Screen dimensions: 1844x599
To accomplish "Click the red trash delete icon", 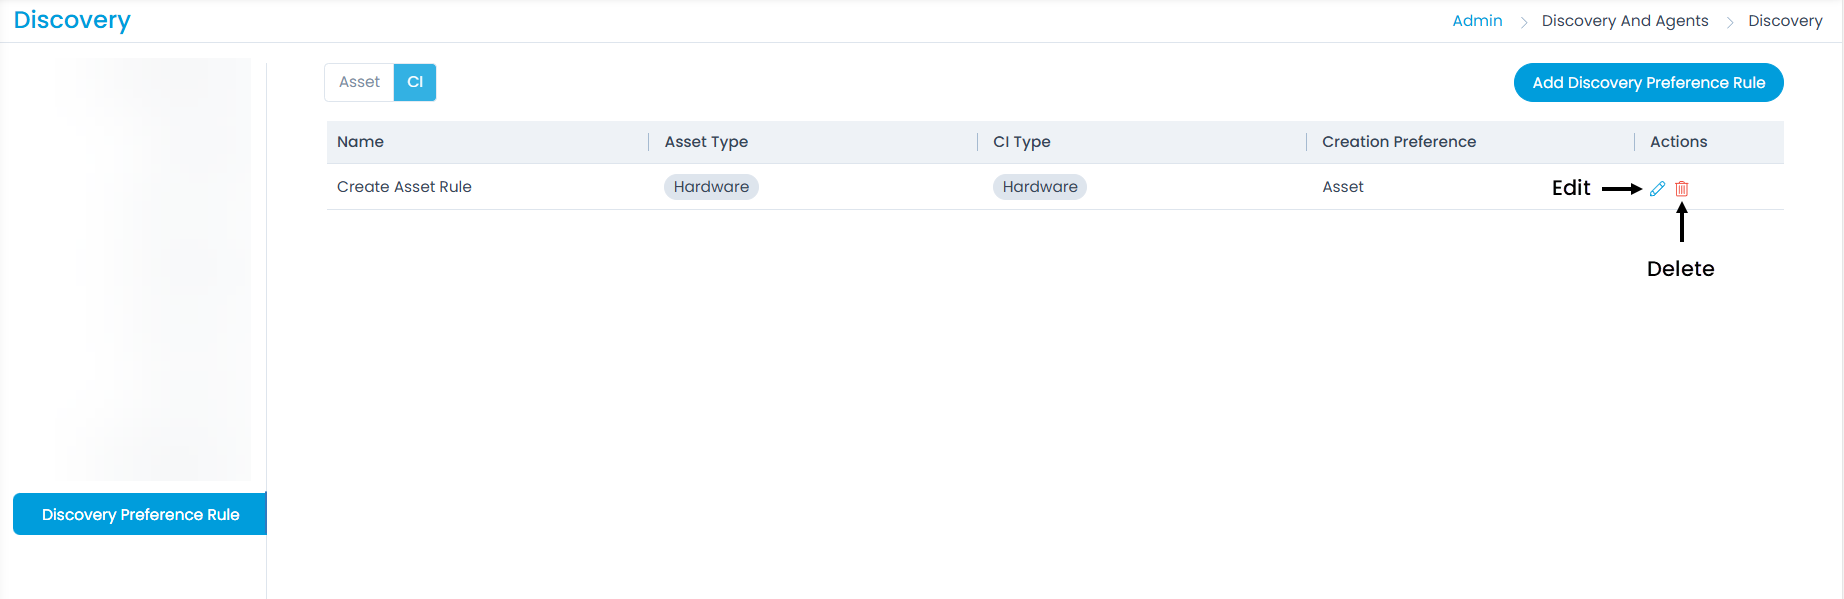I will tap(1682, 188).
